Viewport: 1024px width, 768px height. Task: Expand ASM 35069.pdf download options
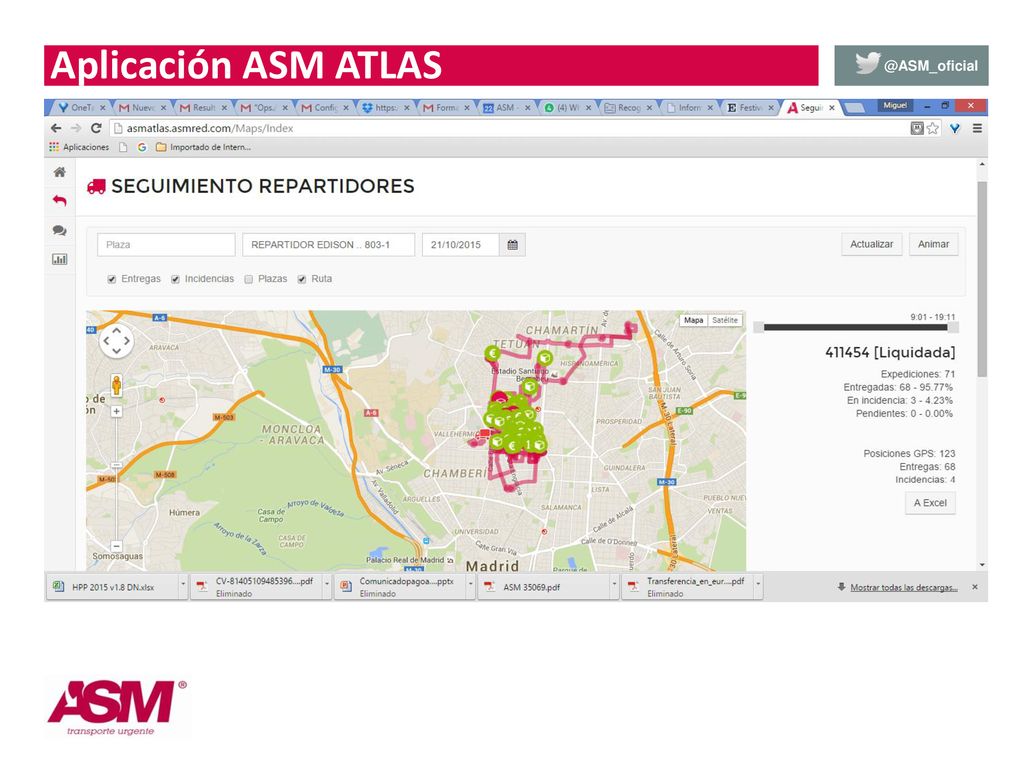coord(614,586)
